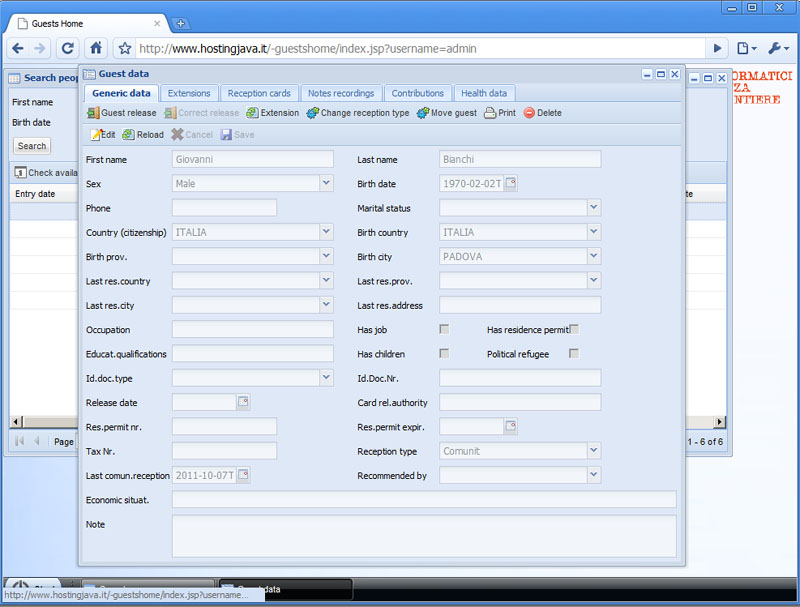
Task: Expand the Reception type dropdown
Action: click(x=594, y=451)
